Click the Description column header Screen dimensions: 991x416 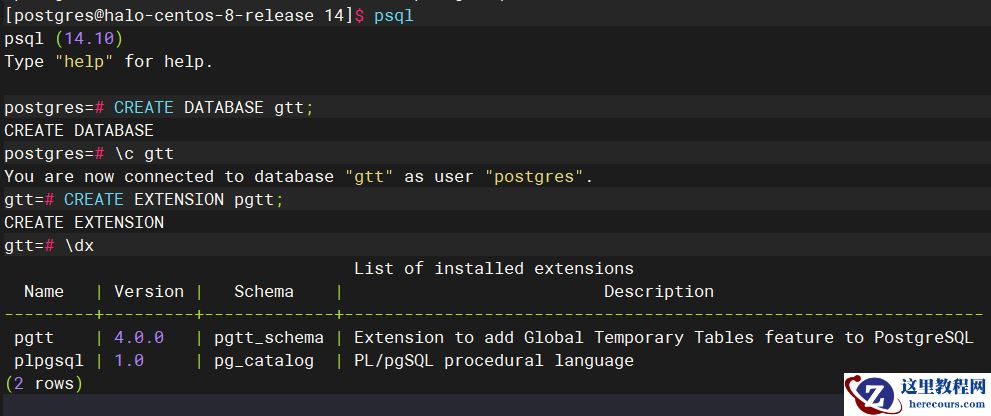658,292
